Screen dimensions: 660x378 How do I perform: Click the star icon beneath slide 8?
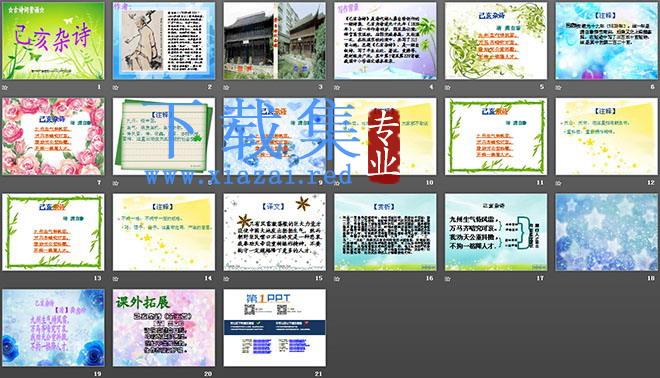[116, 183]
